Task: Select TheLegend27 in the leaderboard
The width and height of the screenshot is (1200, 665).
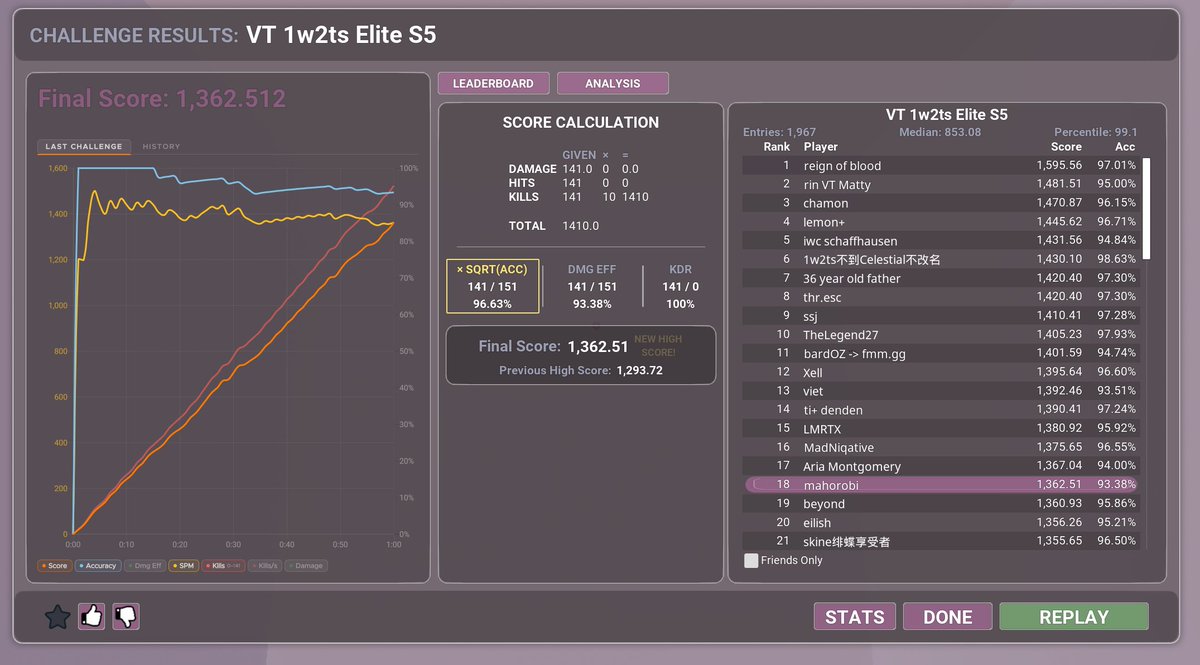Action: (943, 335)
